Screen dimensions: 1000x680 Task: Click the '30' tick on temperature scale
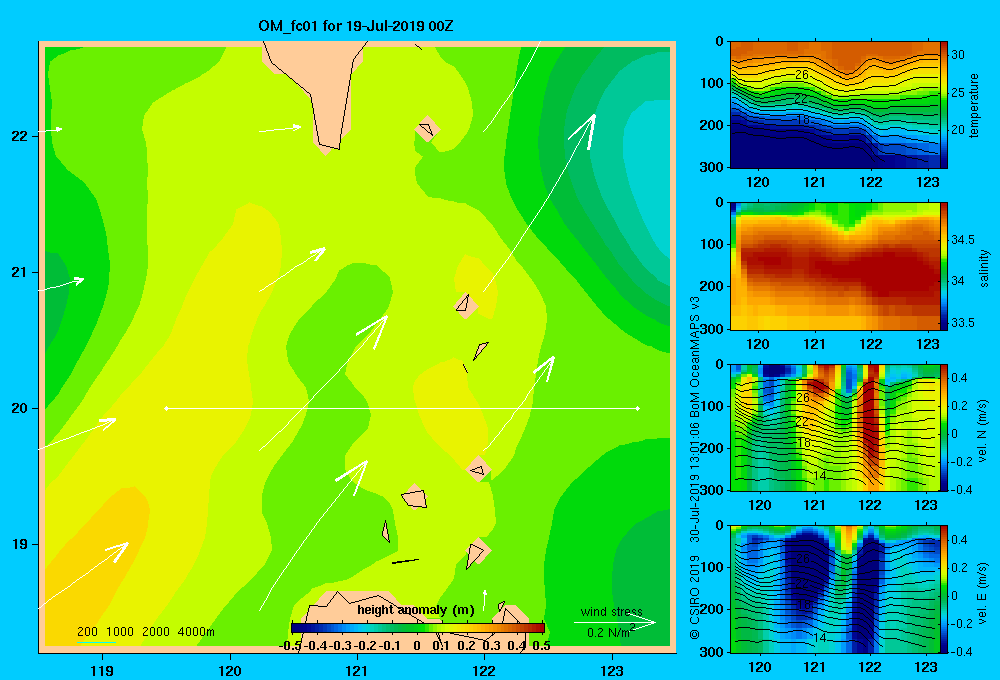coord(958,55)
